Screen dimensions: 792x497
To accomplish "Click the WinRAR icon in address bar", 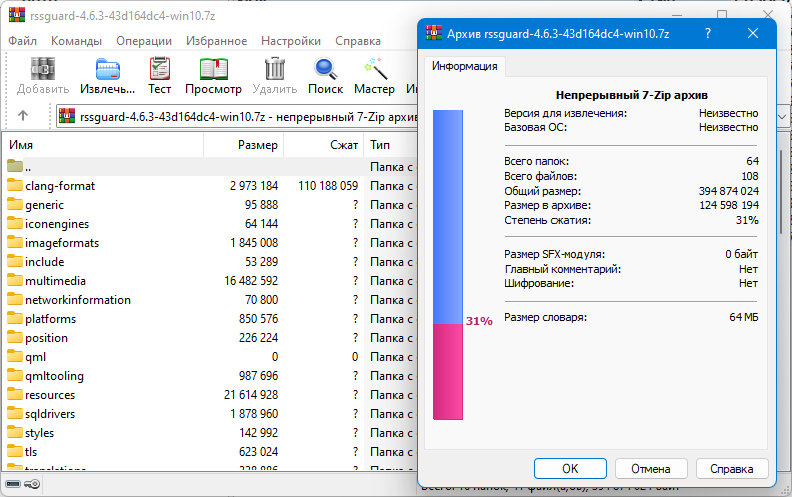I will [67, 116].
